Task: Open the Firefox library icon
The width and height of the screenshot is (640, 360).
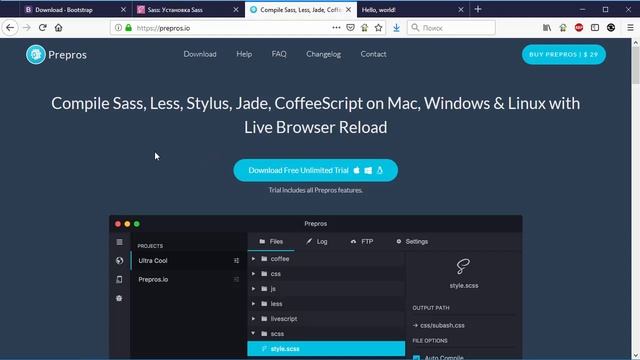Action: click(547, 28)
